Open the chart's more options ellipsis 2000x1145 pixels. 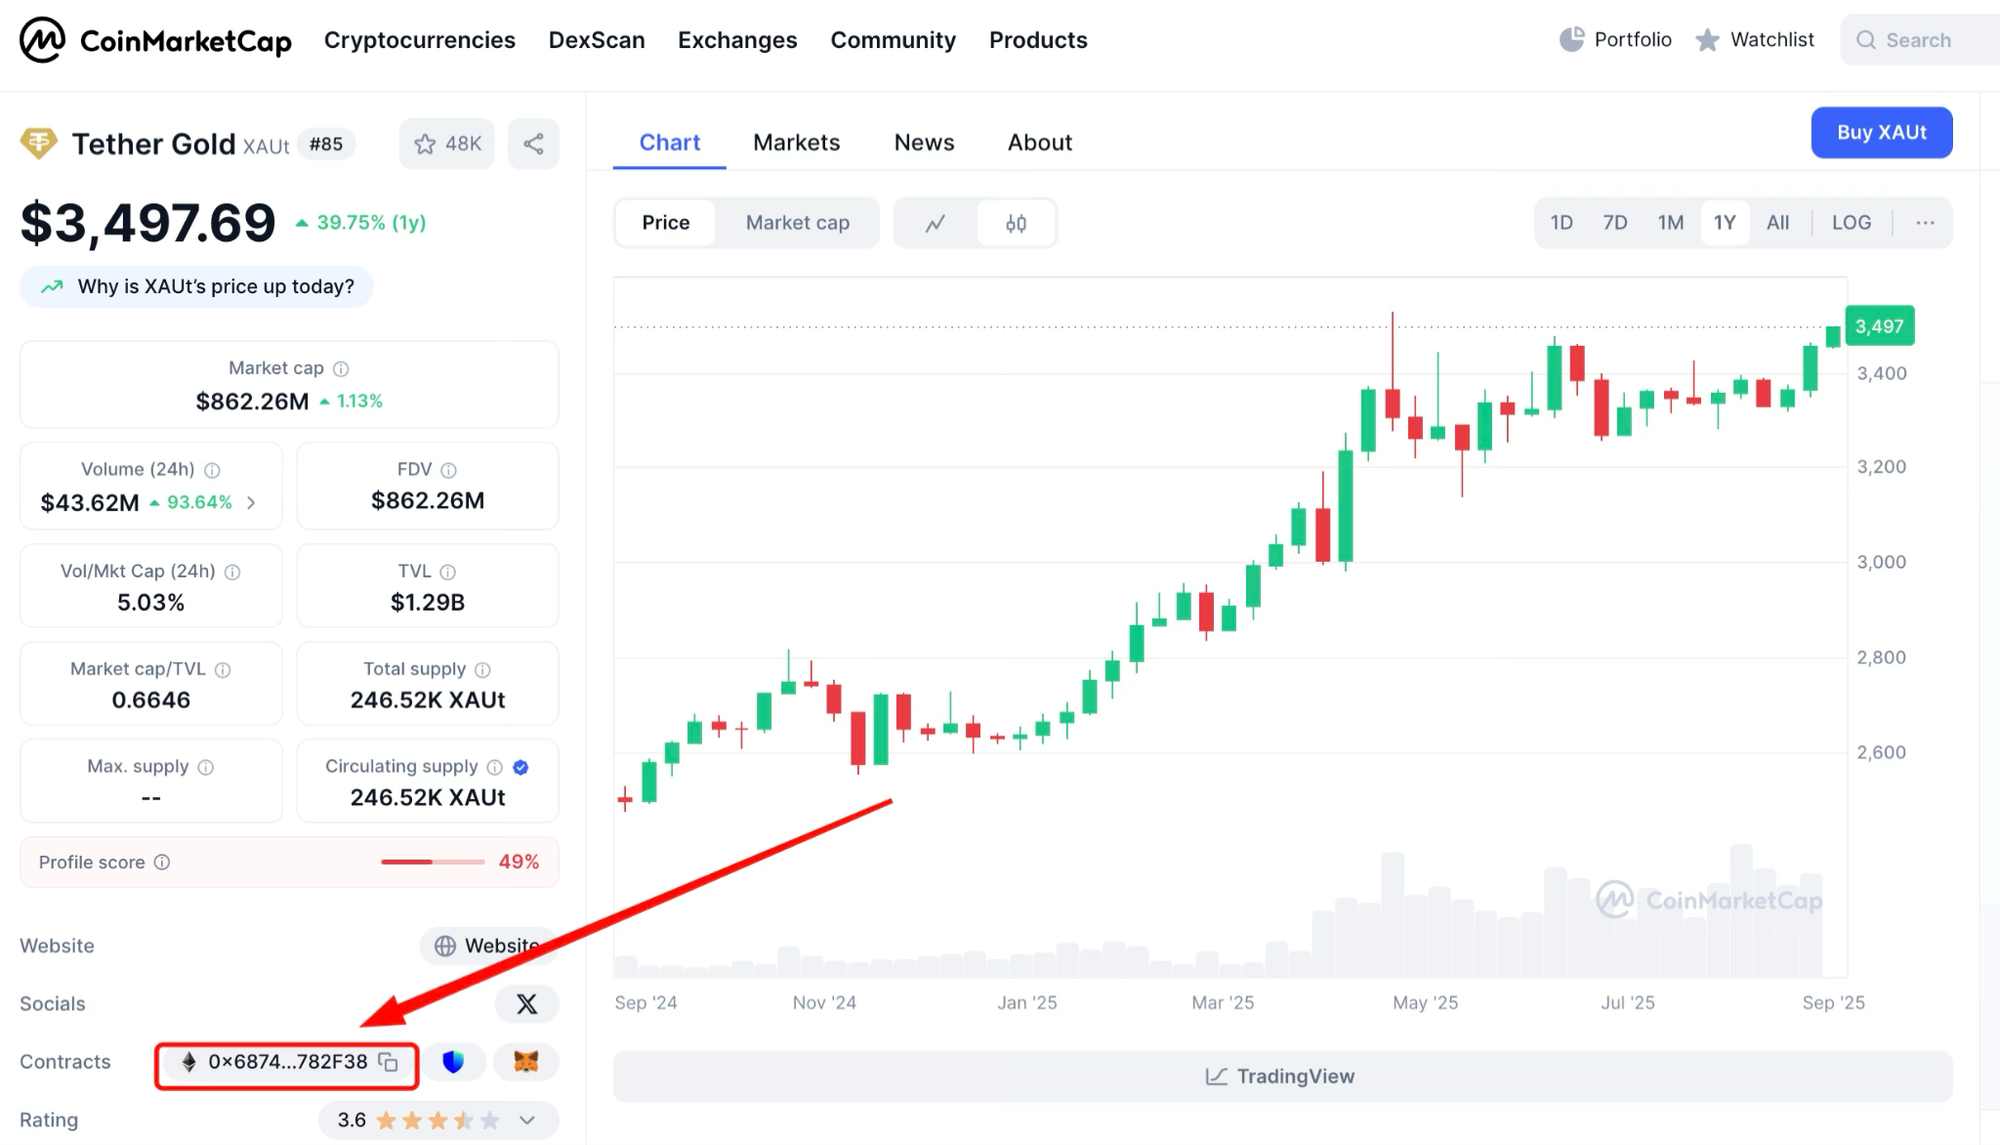tap(1925, 223)
